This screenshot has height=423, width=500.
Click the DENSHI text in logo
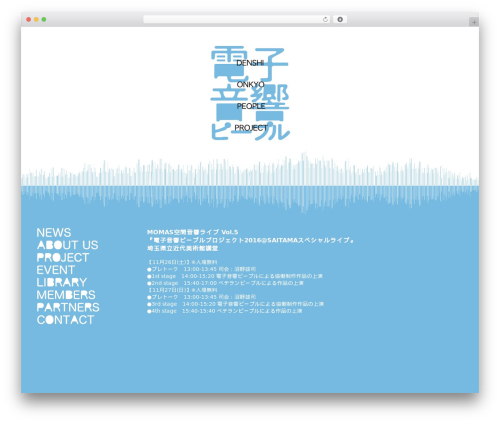point(250,63)
